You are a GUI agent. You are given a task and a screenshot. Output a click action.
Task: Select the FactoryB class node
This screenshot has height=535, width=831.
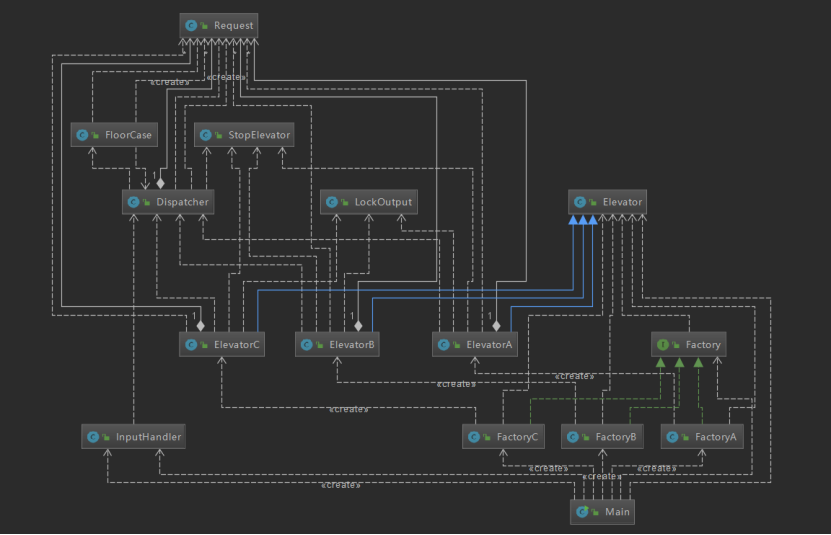coord(603,437)
